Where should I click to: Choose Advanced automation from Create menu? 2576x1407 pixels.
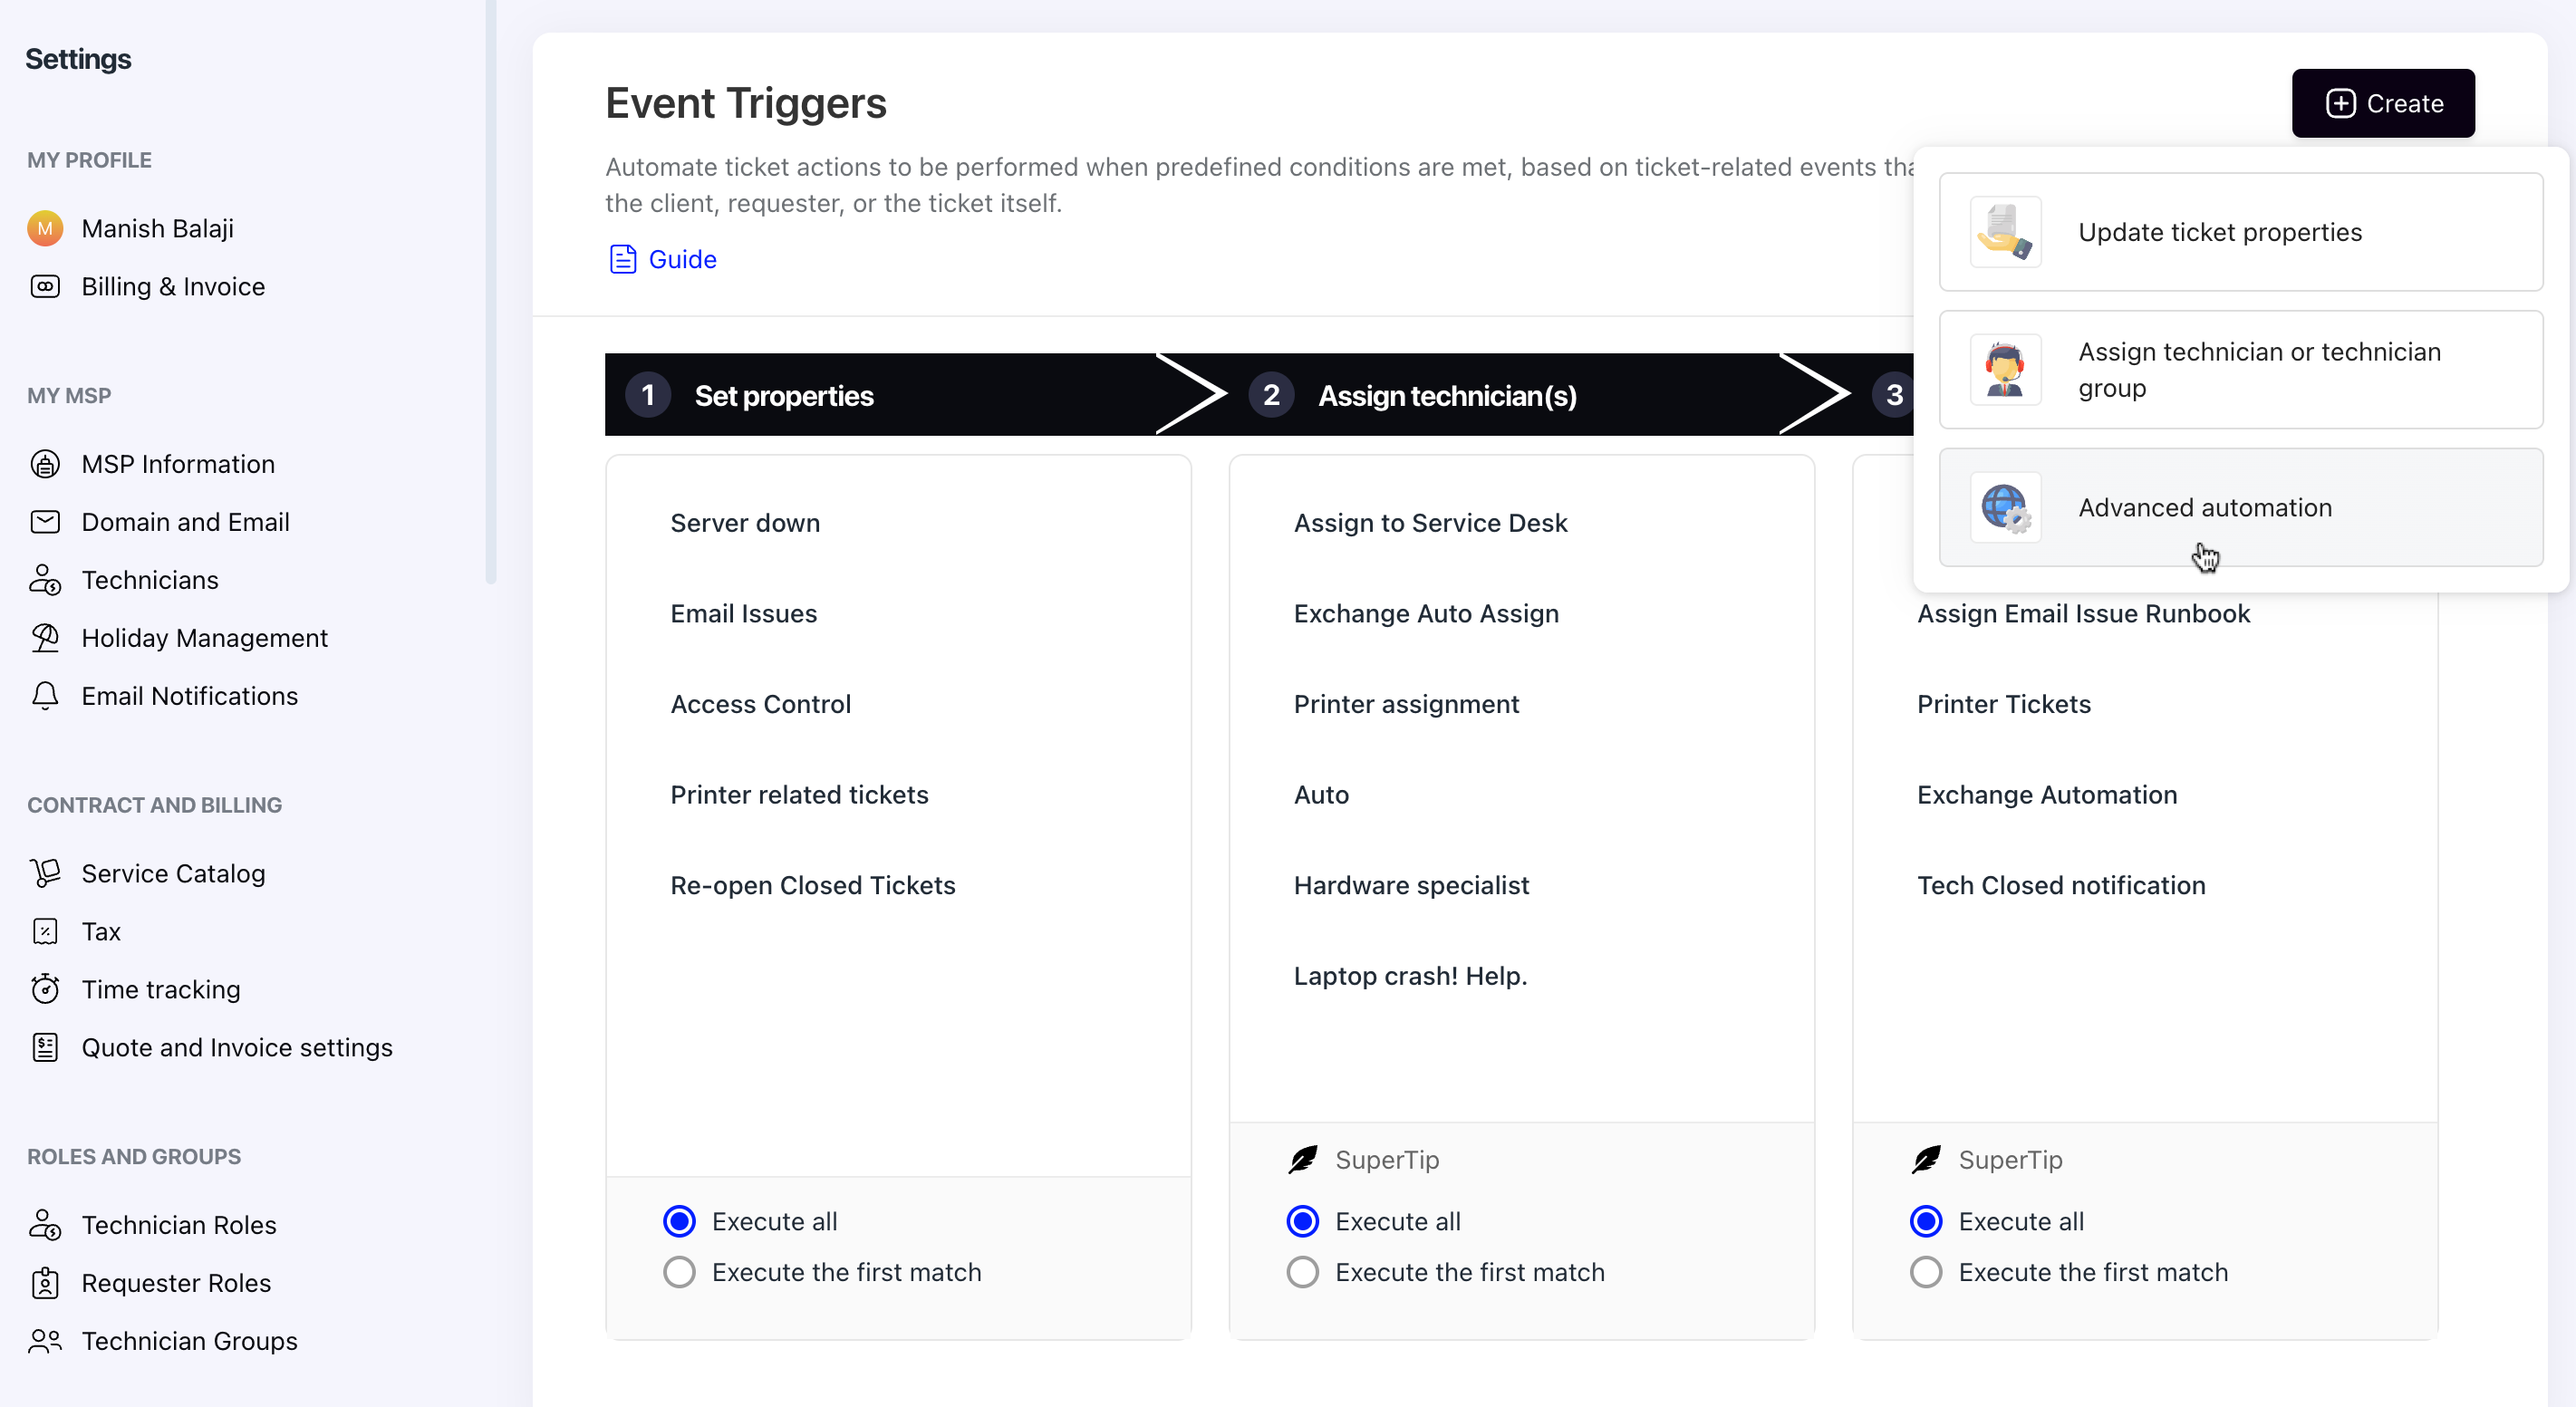[2240, 507]
